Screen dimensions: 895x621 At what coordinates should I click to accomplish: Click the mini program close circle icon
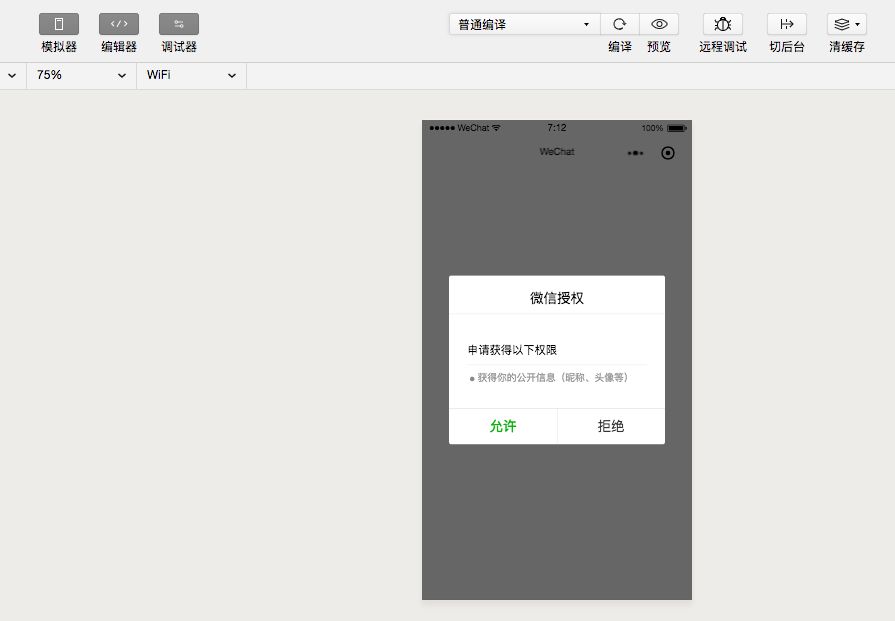pos(667,153)
